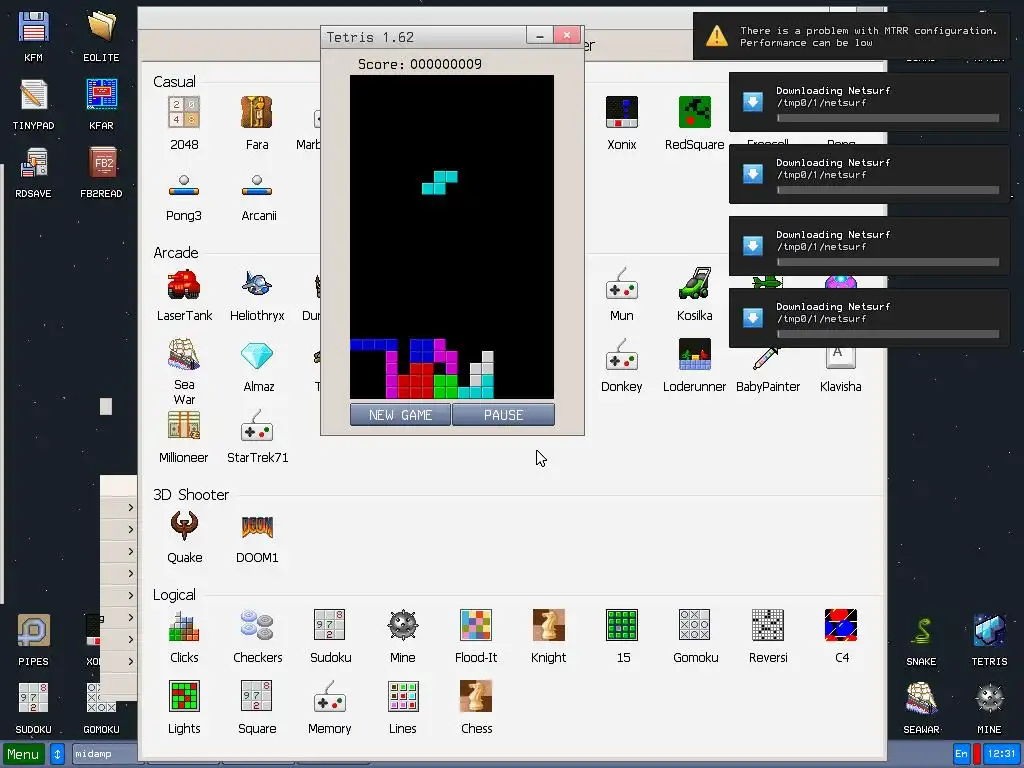Launch the Chess game
The image size is (1024, 768).
(x=475, y=696)
